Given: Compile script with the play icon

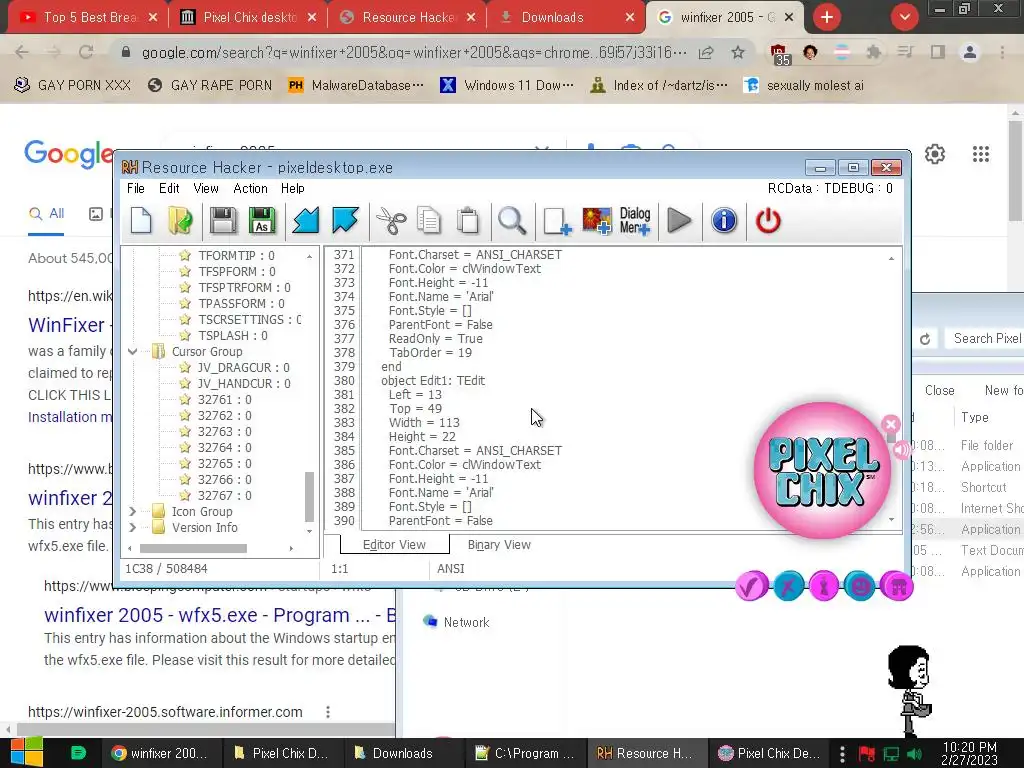Looking at the screenshot, I should (x=680, y=221).
